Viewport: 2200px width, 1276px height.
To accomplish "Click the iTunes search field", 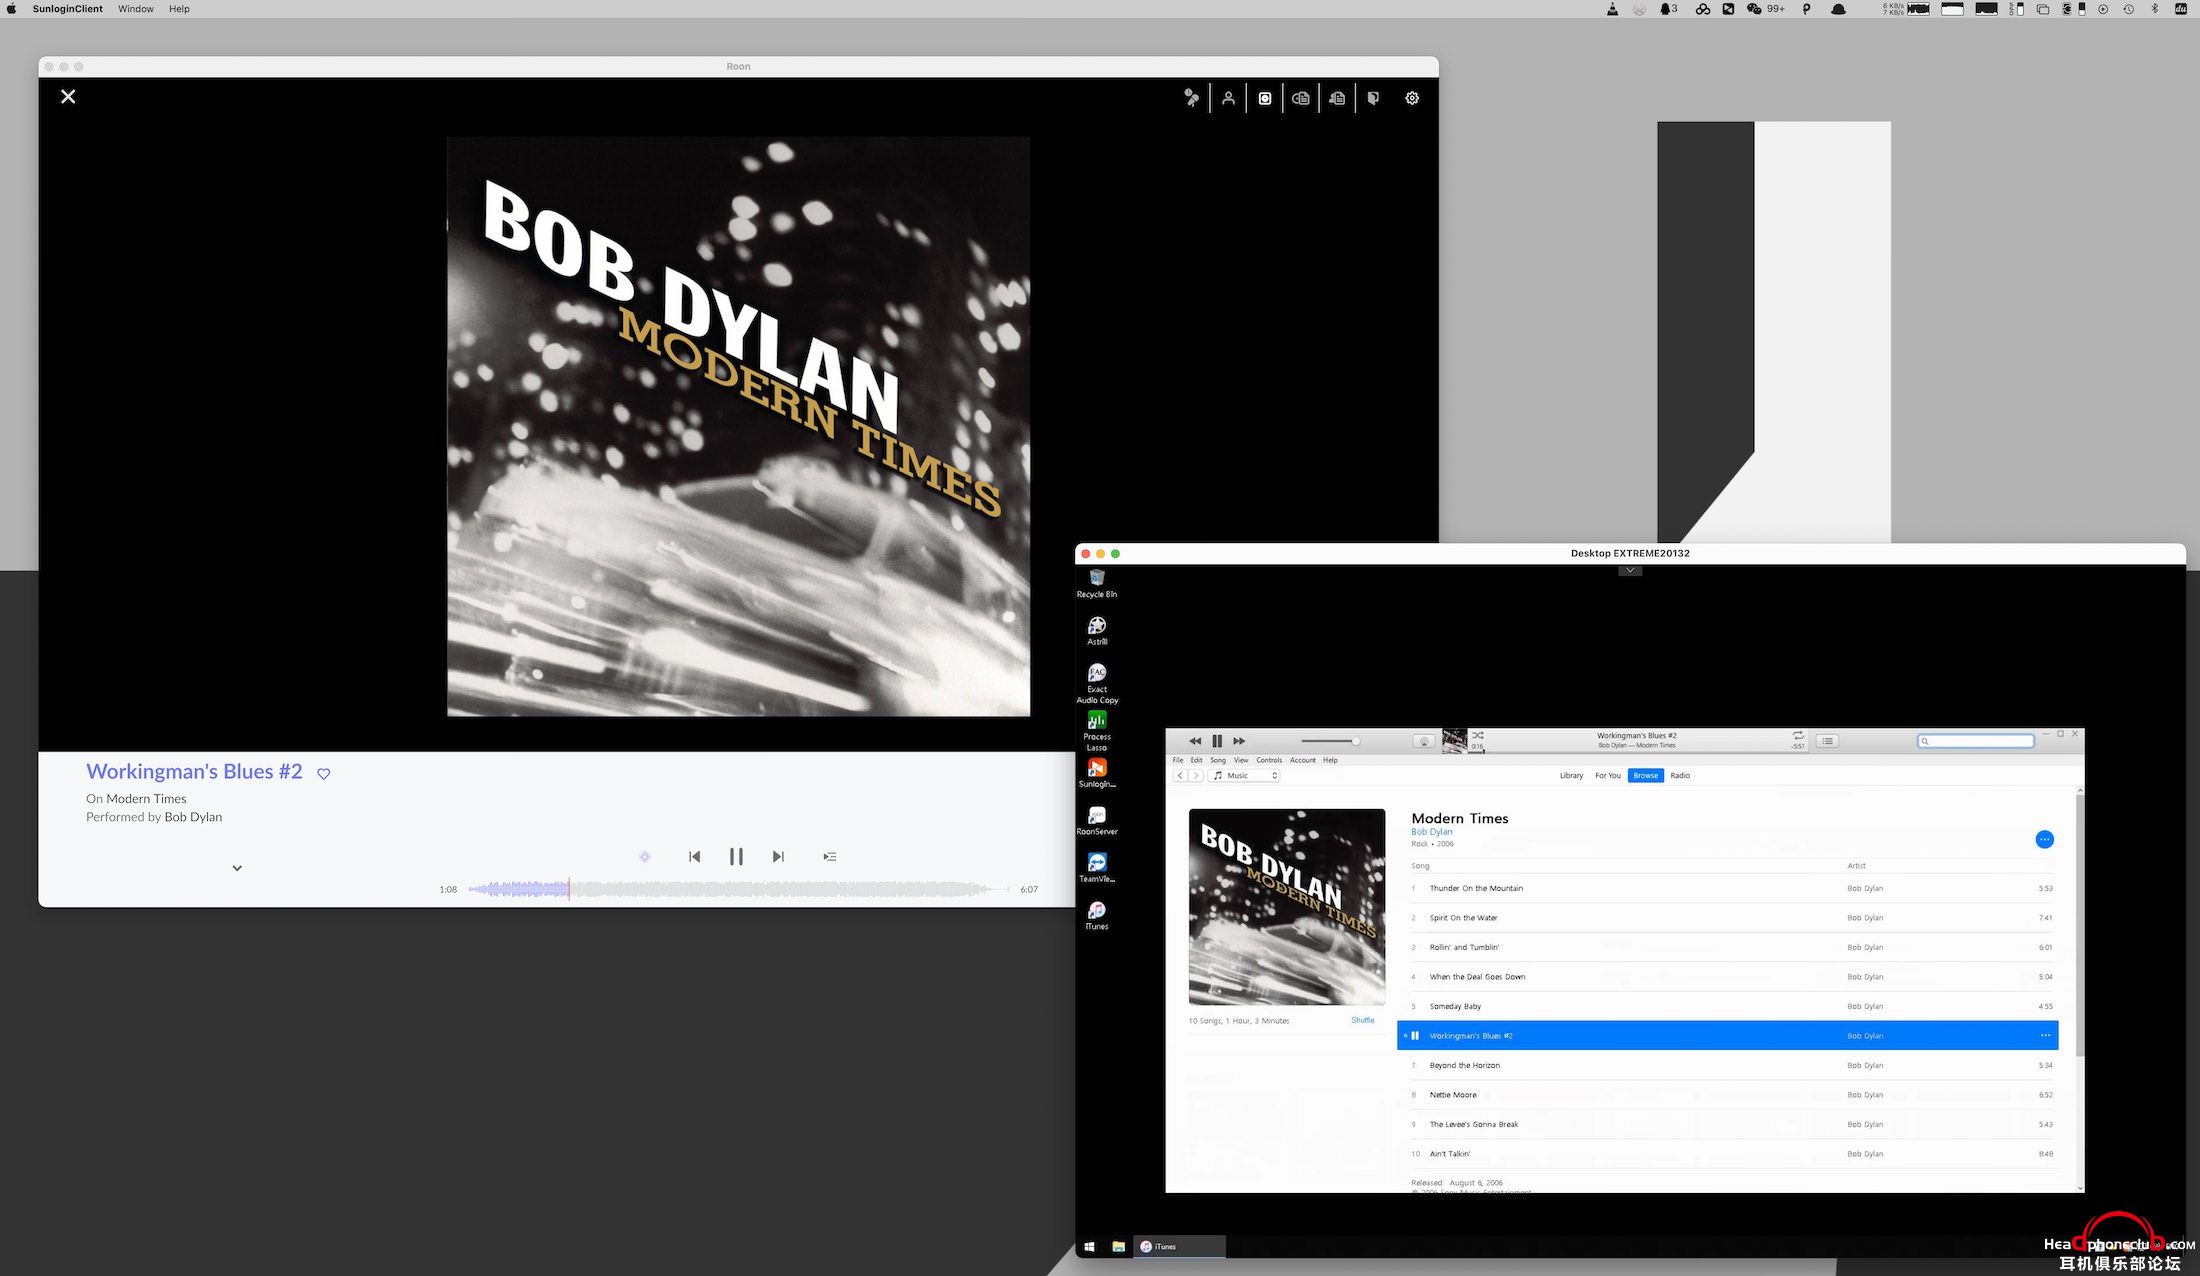I will click(1976, 741).
